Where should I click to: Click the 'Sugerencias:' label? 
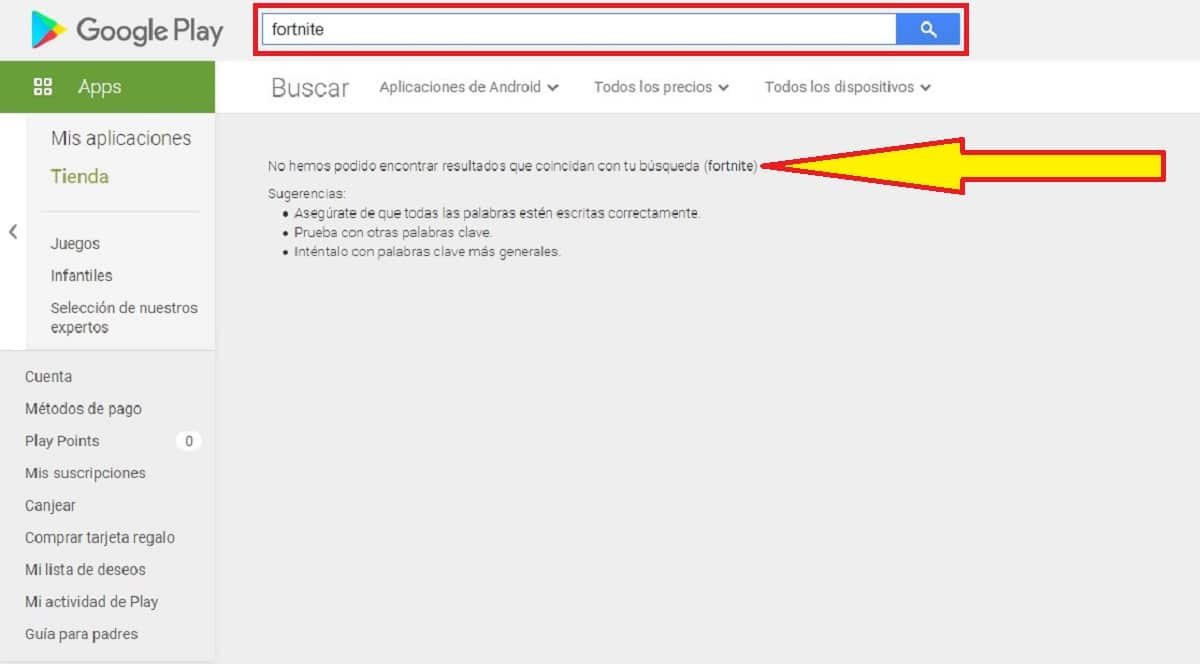pyautogui.click(x=306, y=193)
